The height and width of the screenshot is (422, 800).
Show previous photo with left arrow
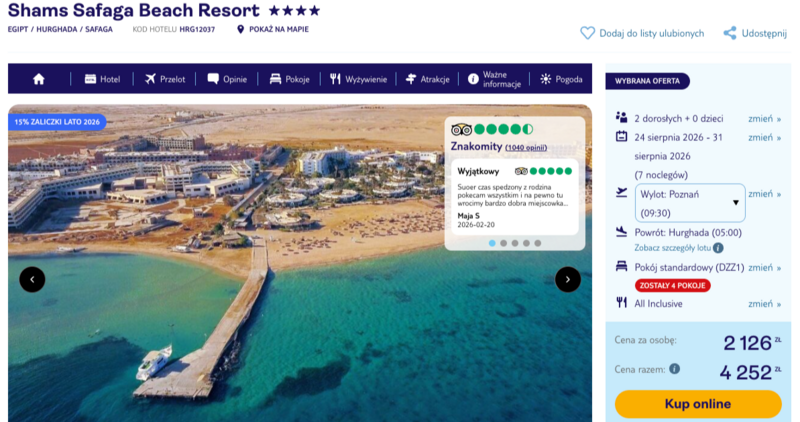(32, 279)
